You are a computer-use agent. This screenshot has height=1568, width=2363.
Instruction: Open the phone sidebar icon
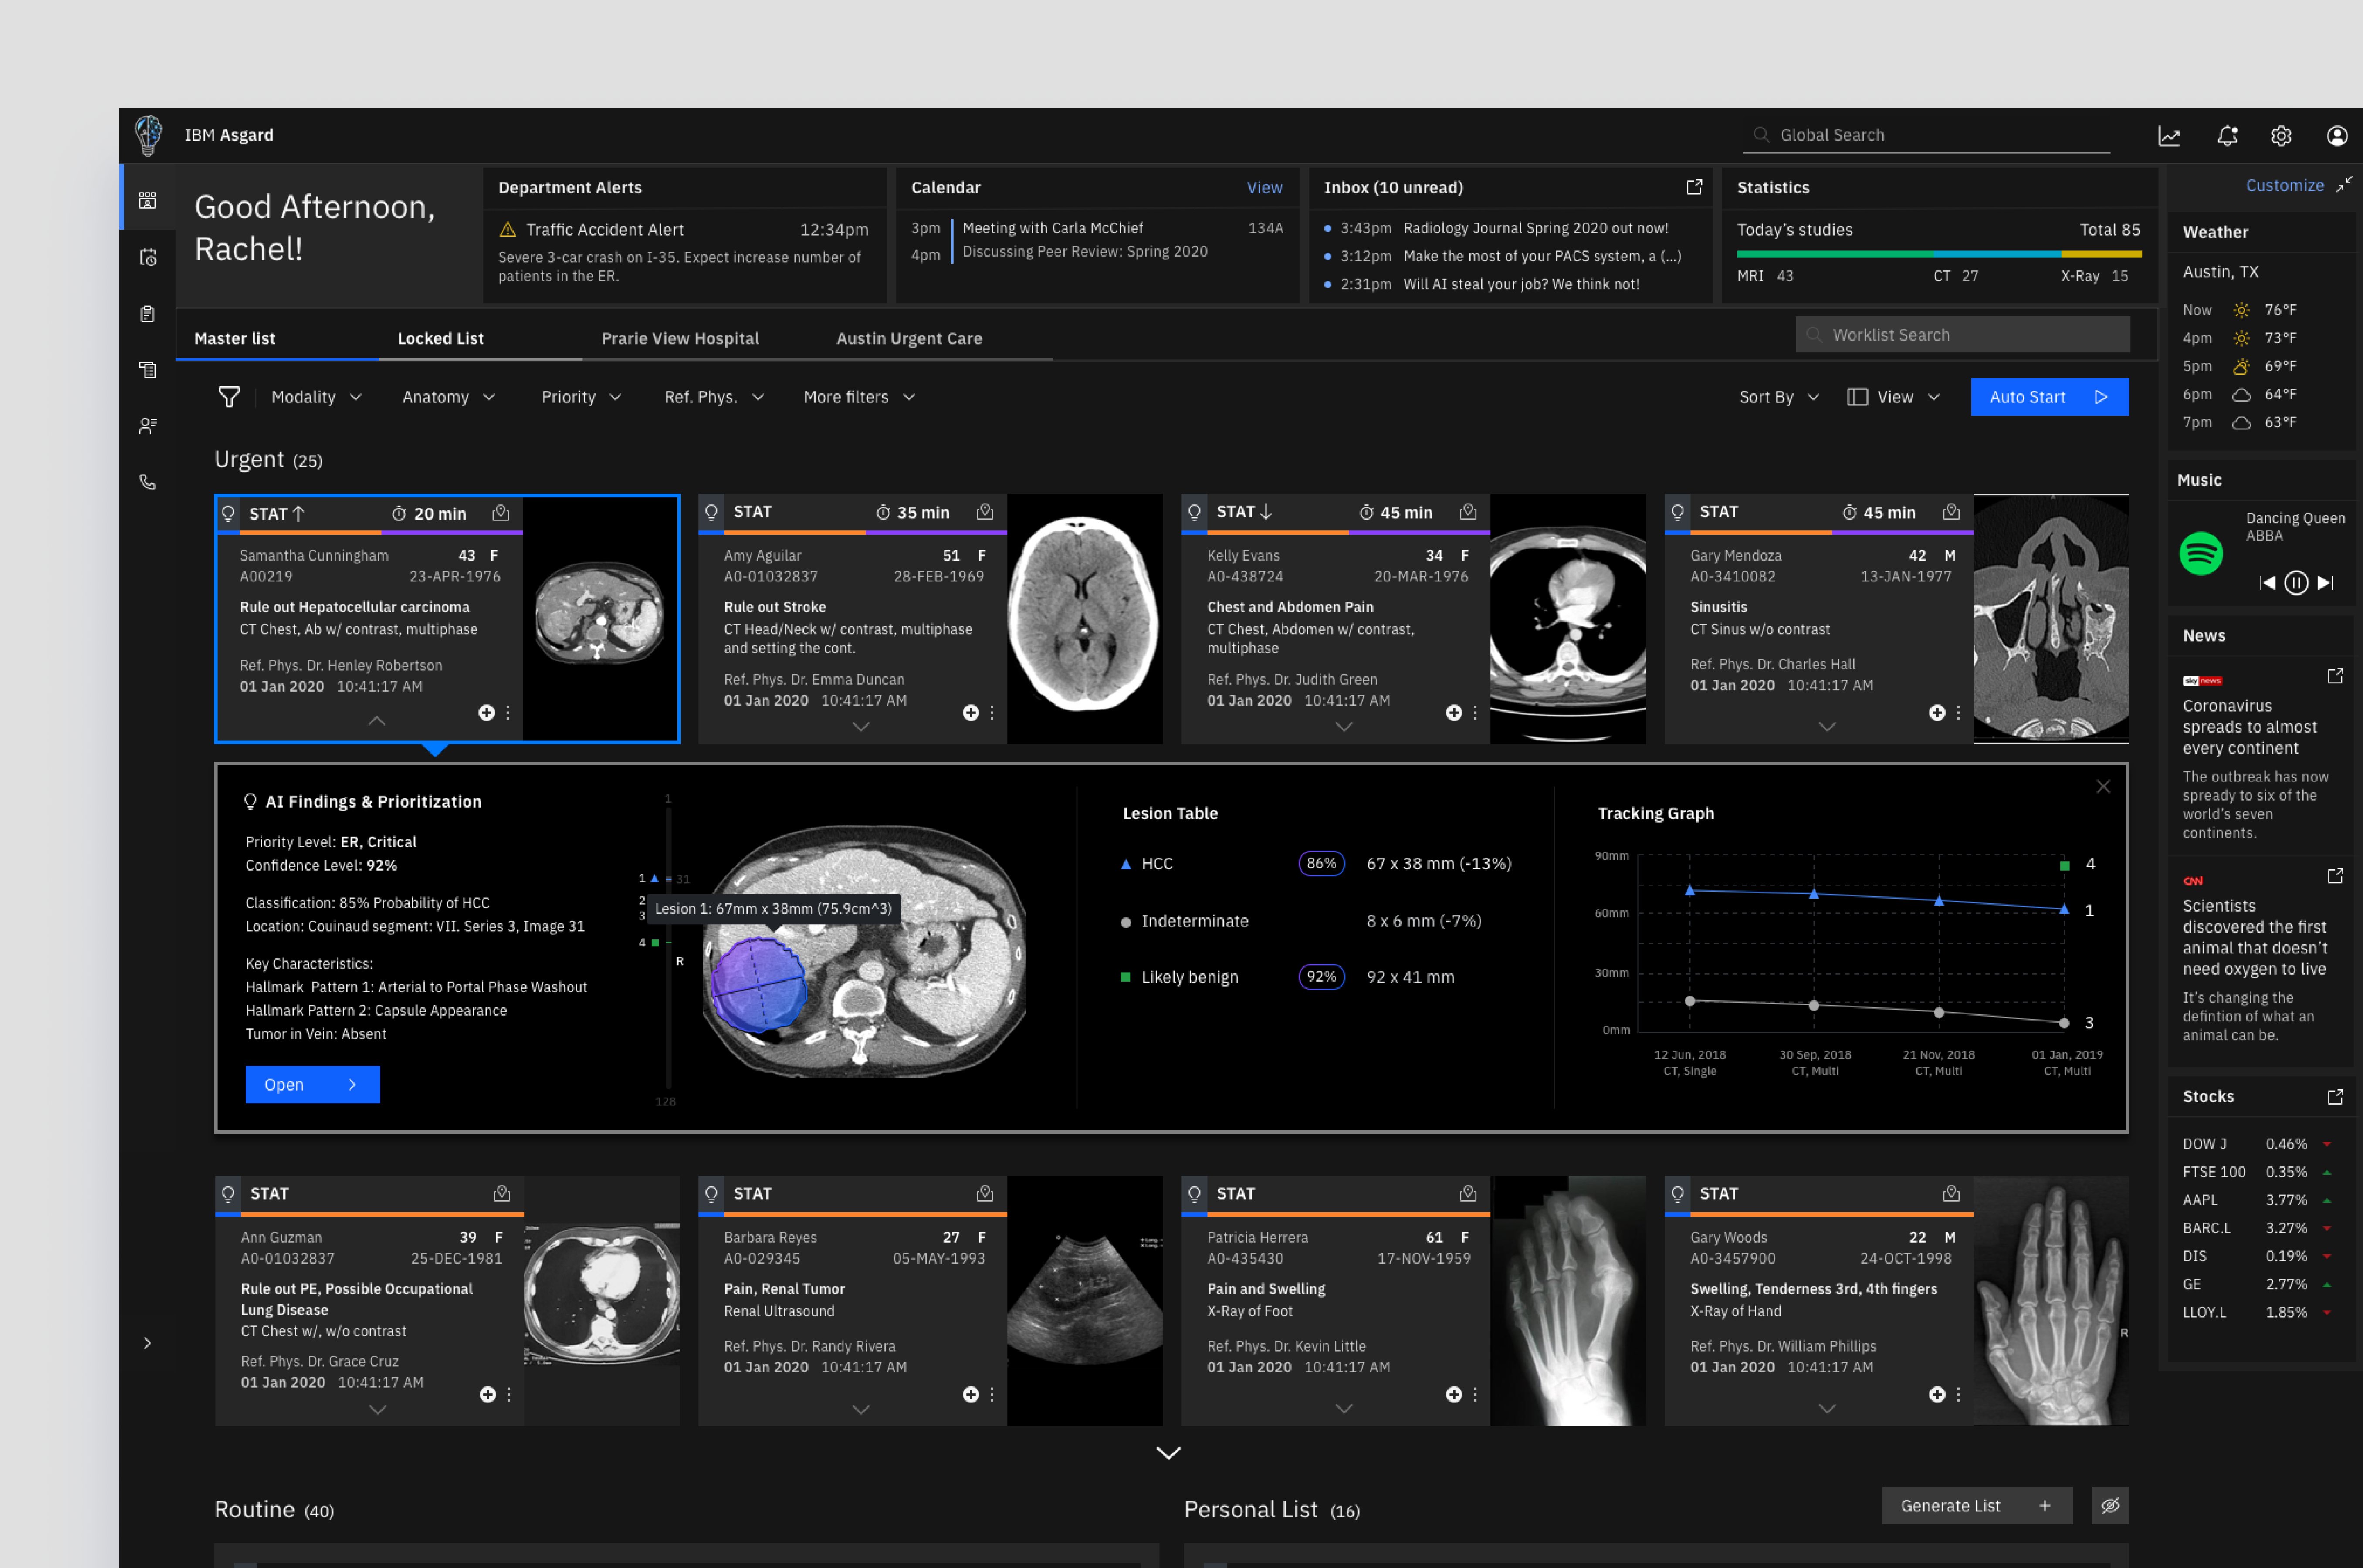tap(148, 482)
